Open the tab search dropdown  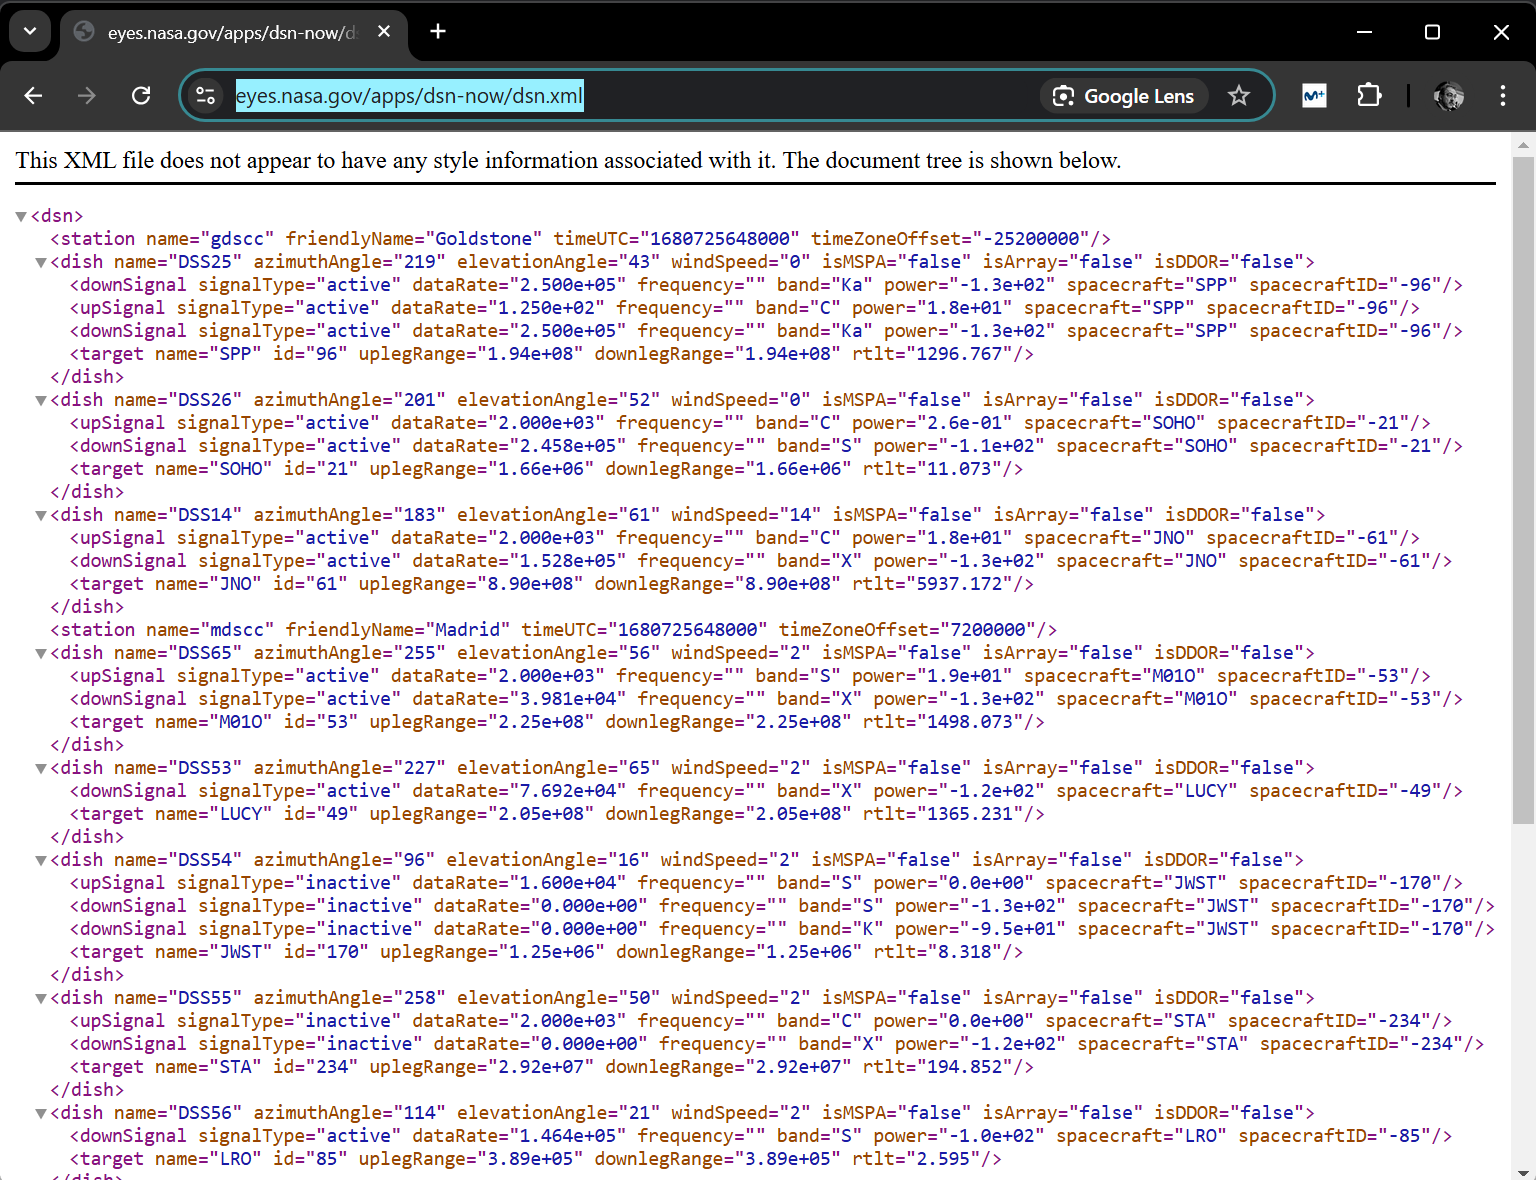click(x=30, y=32)
